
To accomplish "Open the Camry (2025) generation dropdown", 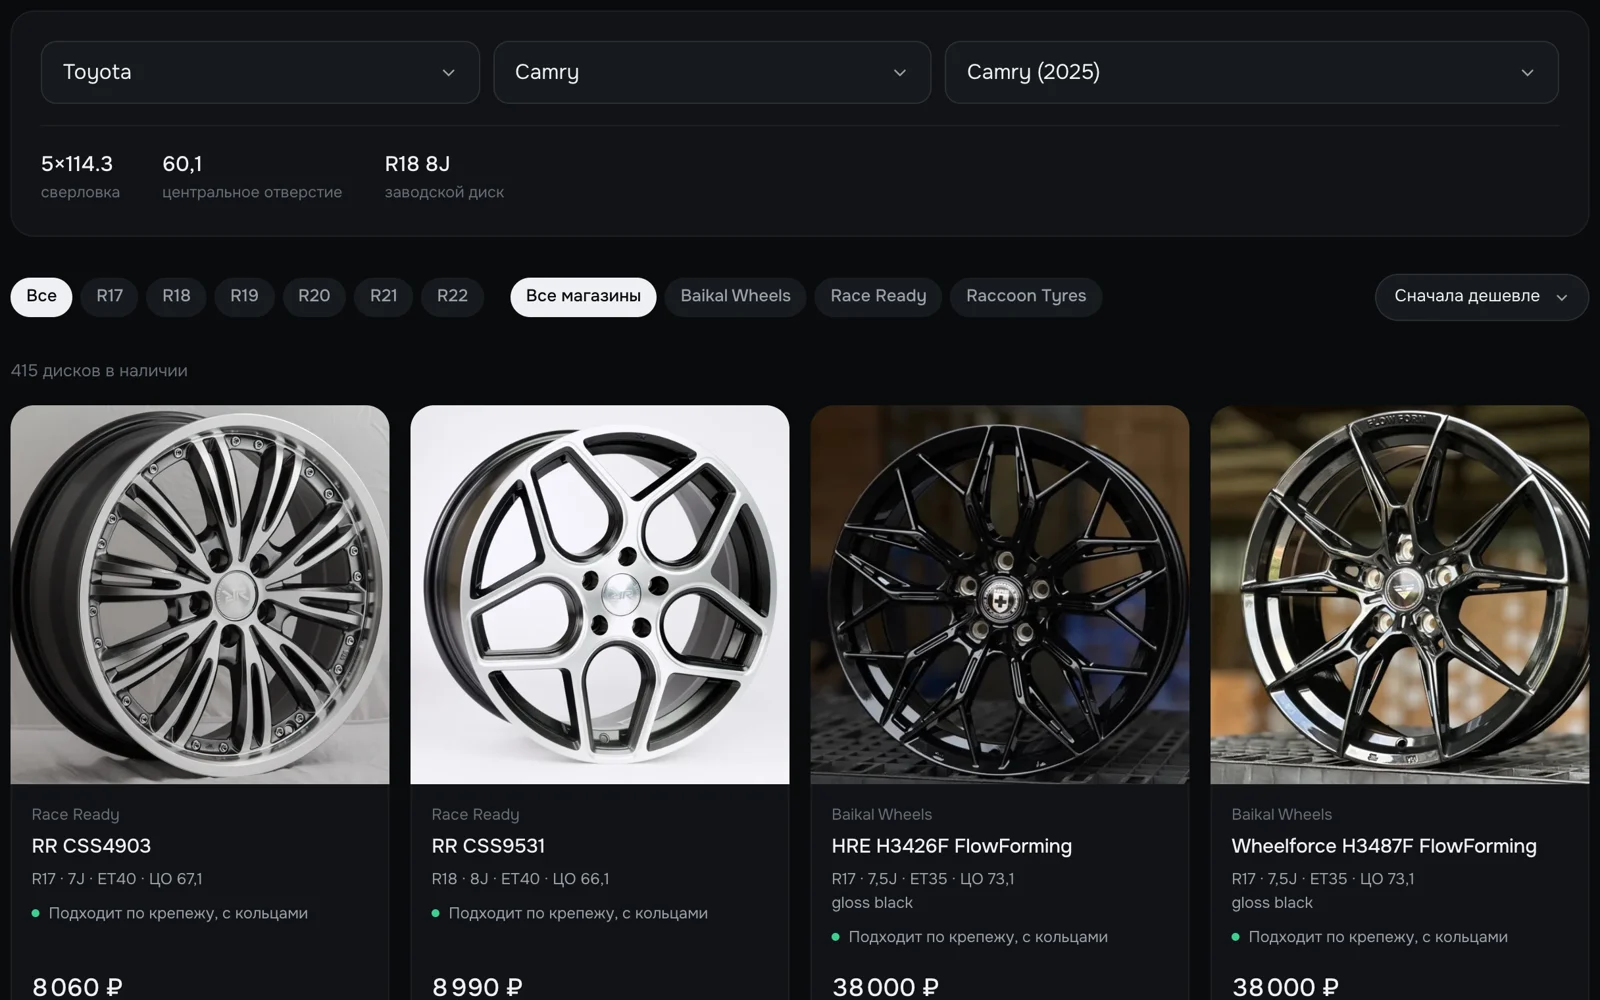I will pyautogui.click(x=1251, y=72).
